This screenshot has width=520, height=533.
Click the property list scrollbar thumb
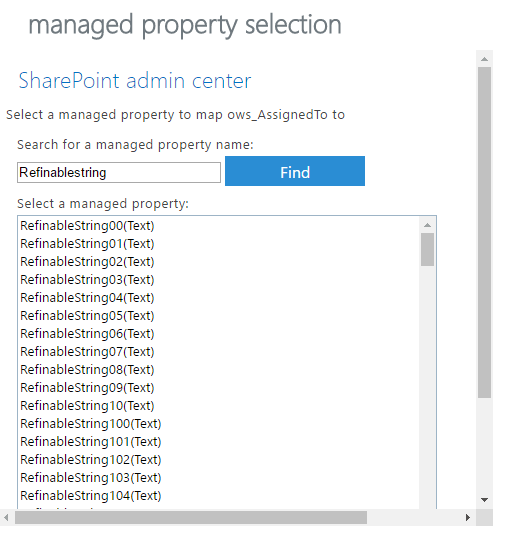427,249
